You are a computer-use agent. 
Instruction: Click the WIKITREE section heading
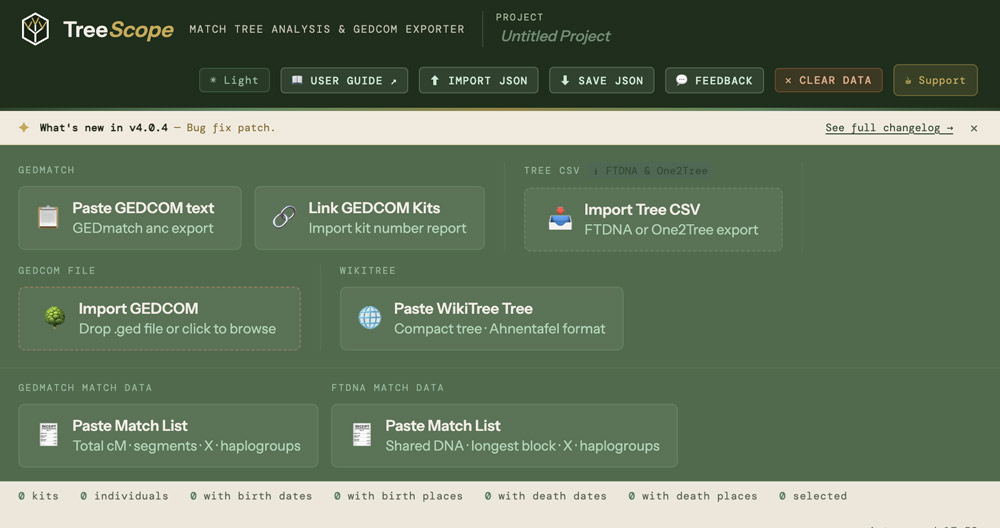(x=367, y=271)
